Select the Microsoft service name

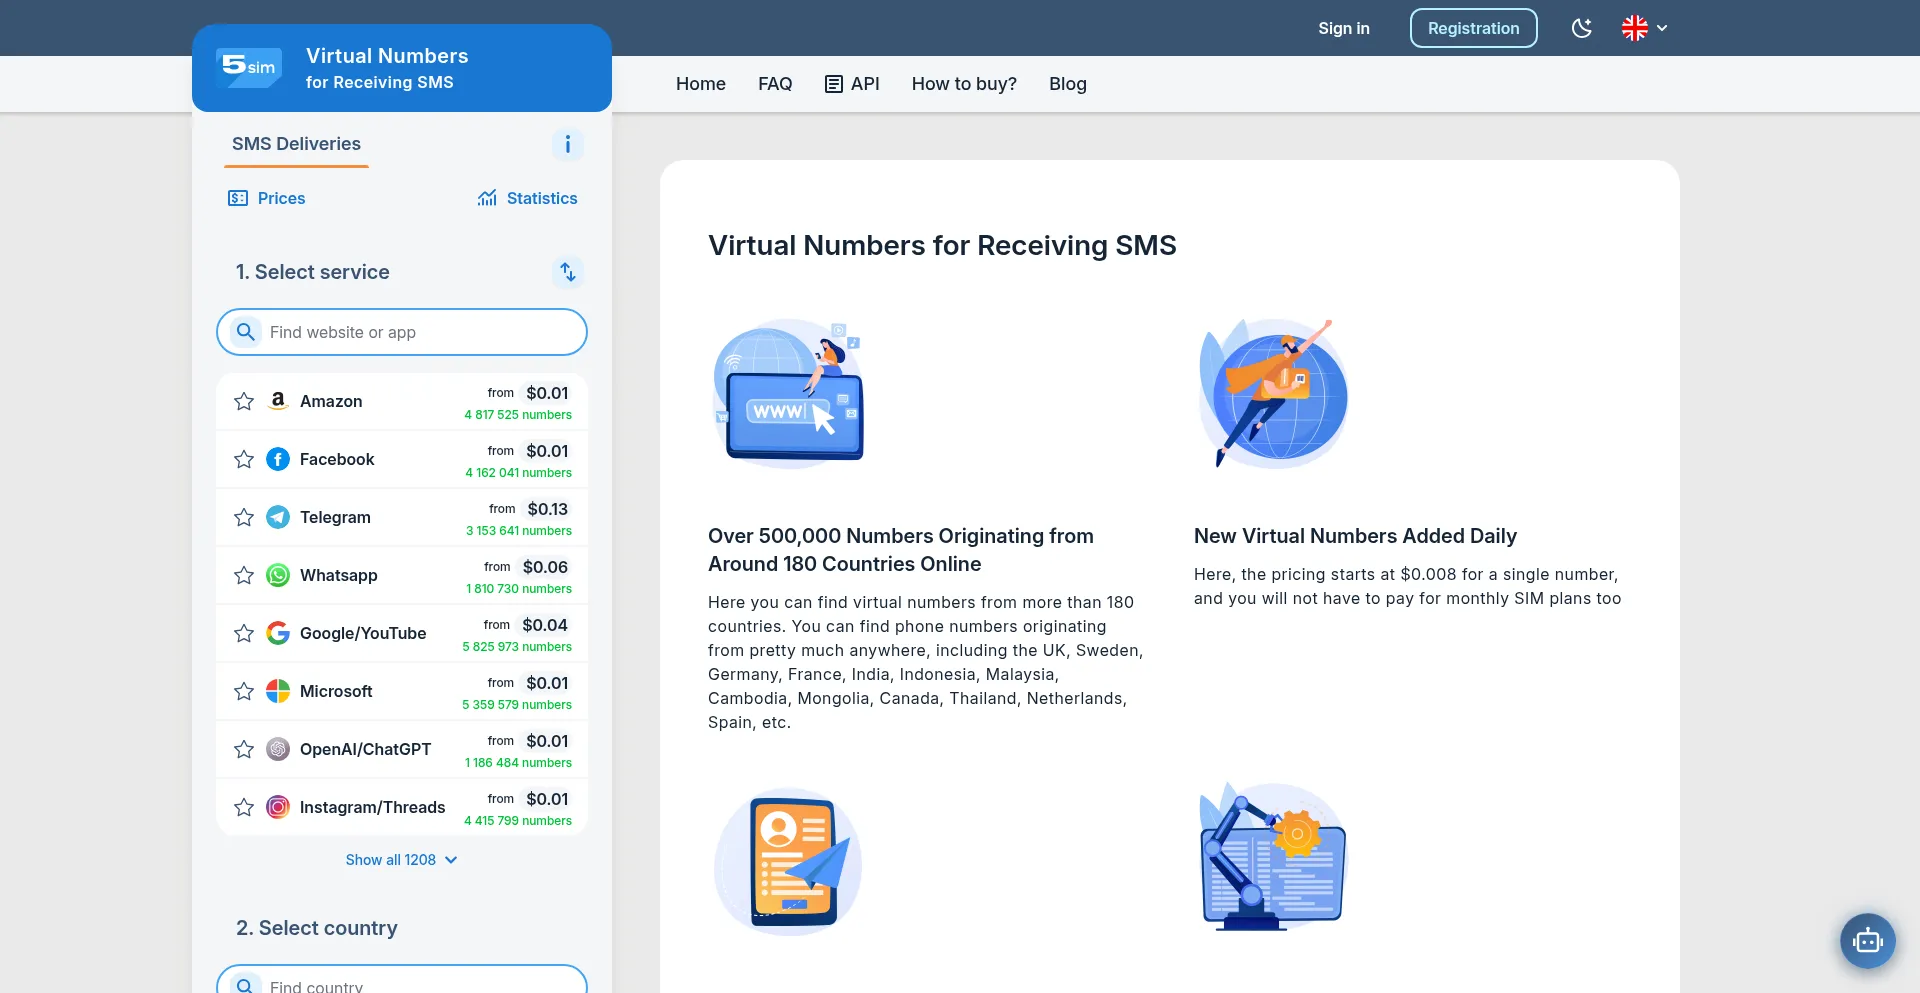coord(336,691)
